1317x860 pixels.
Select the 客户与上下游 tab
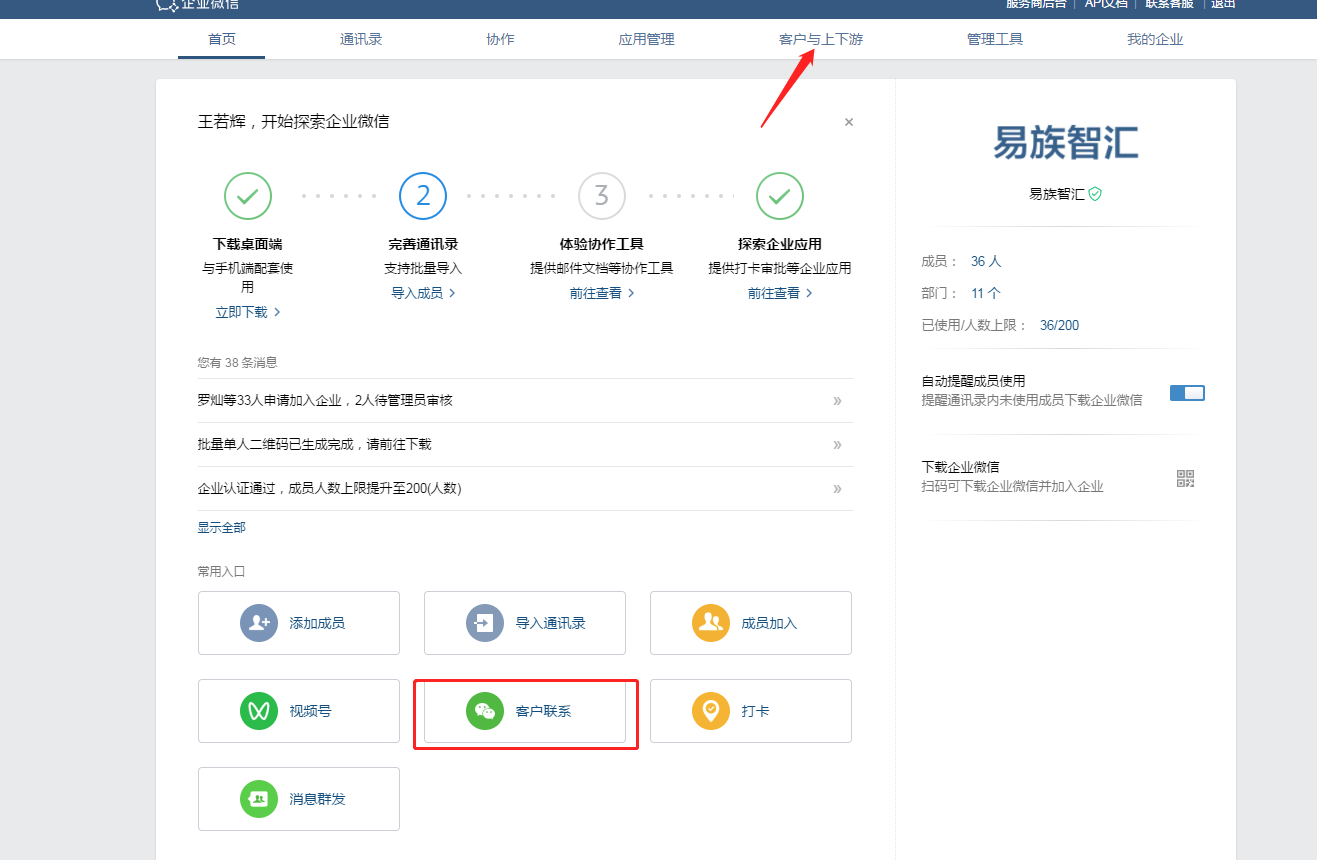point(821,40)
